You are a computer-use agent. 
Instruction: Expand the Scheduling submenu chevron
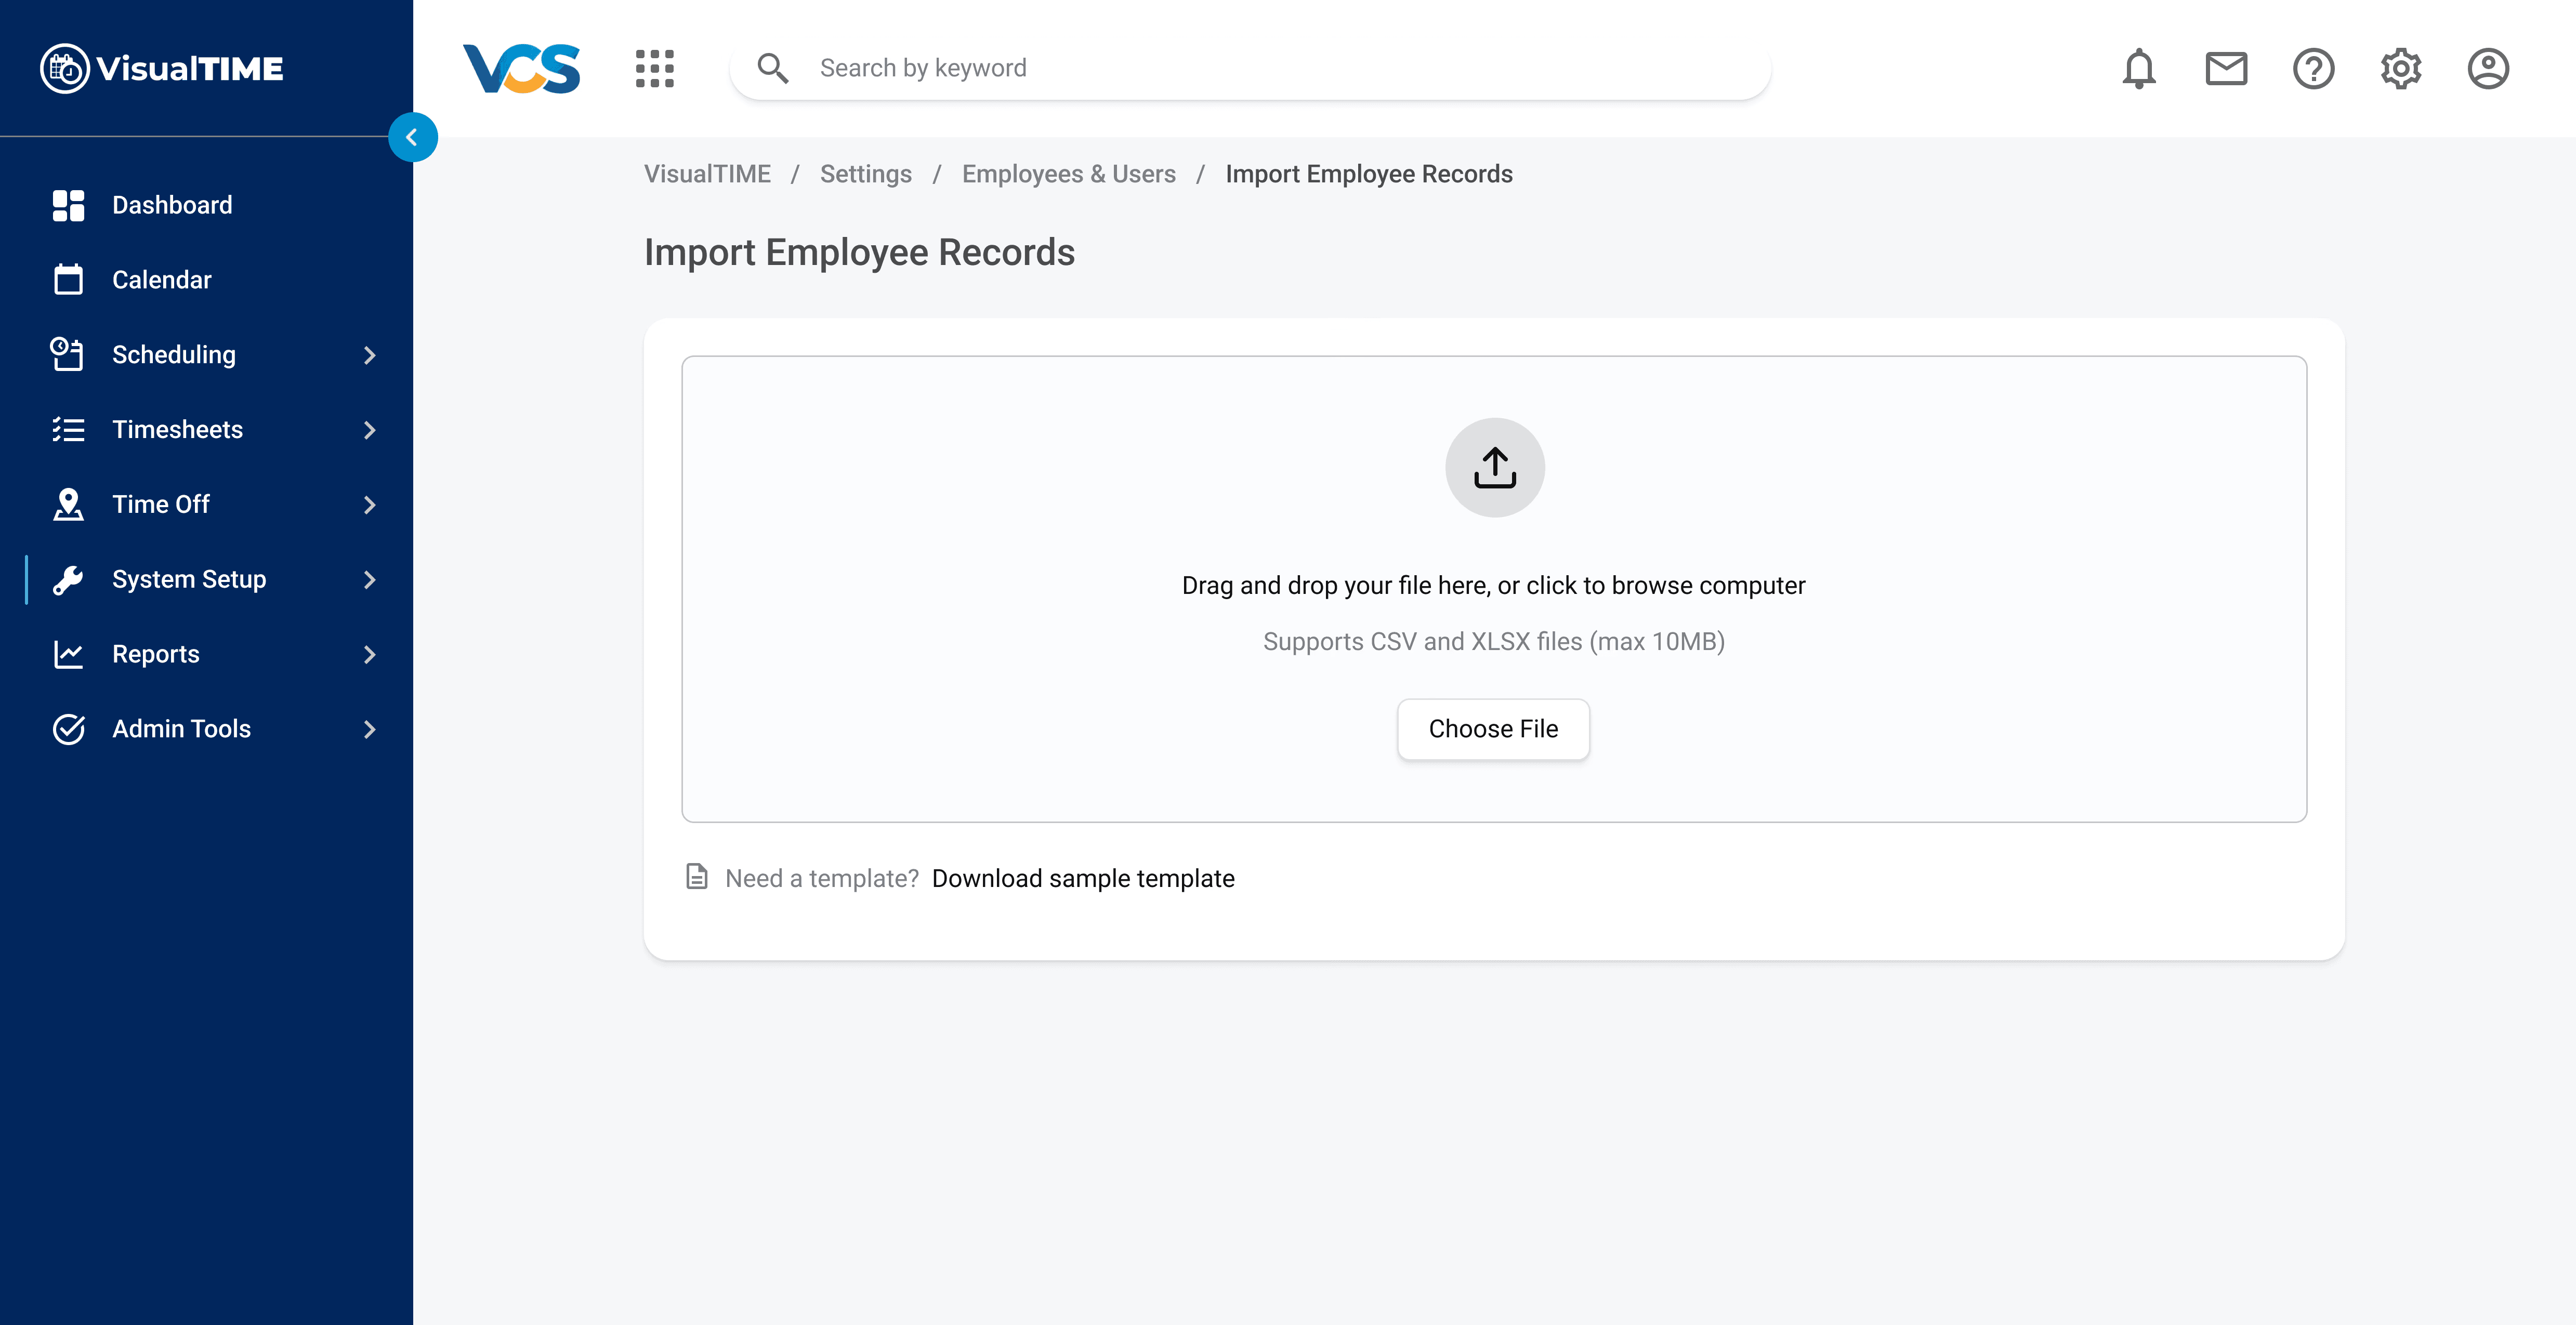(369, 355)
